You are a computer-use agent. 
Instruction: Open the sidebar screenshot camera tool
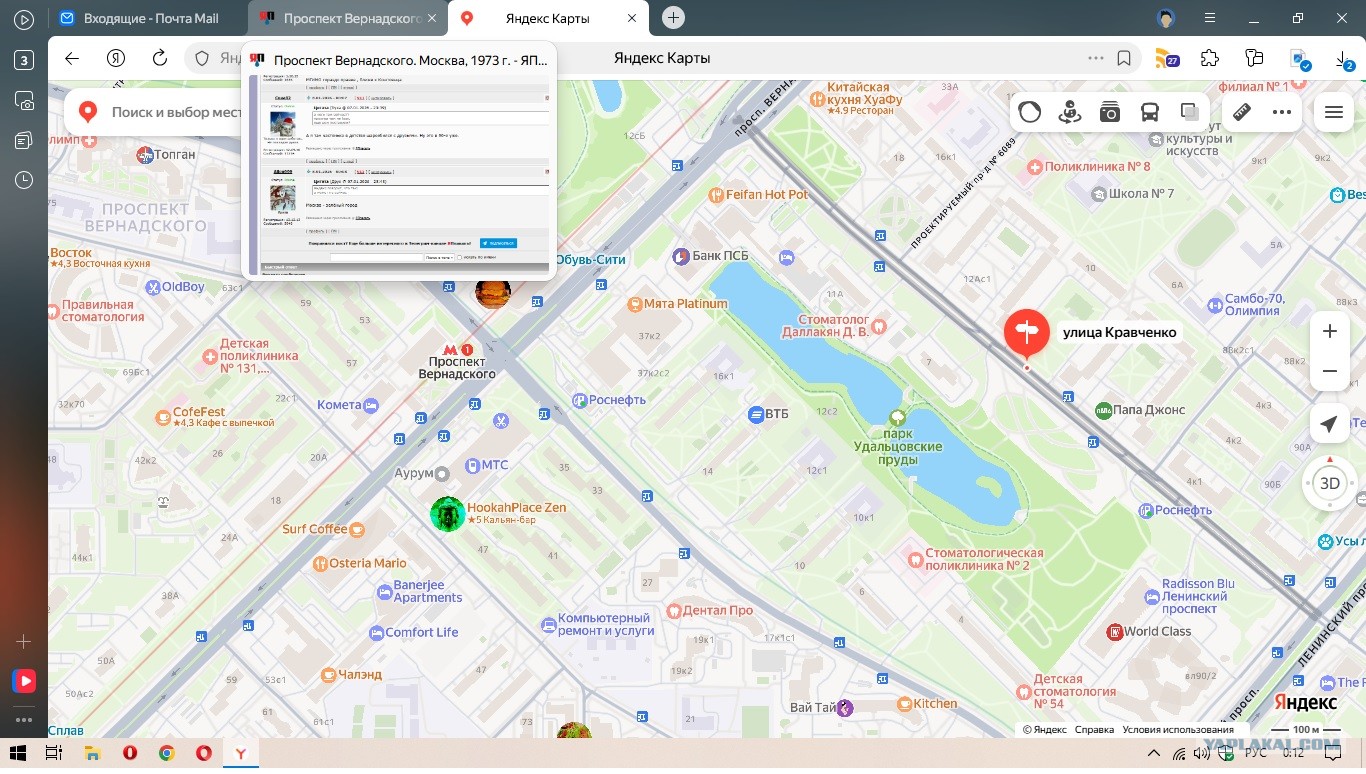click(24, 100)
